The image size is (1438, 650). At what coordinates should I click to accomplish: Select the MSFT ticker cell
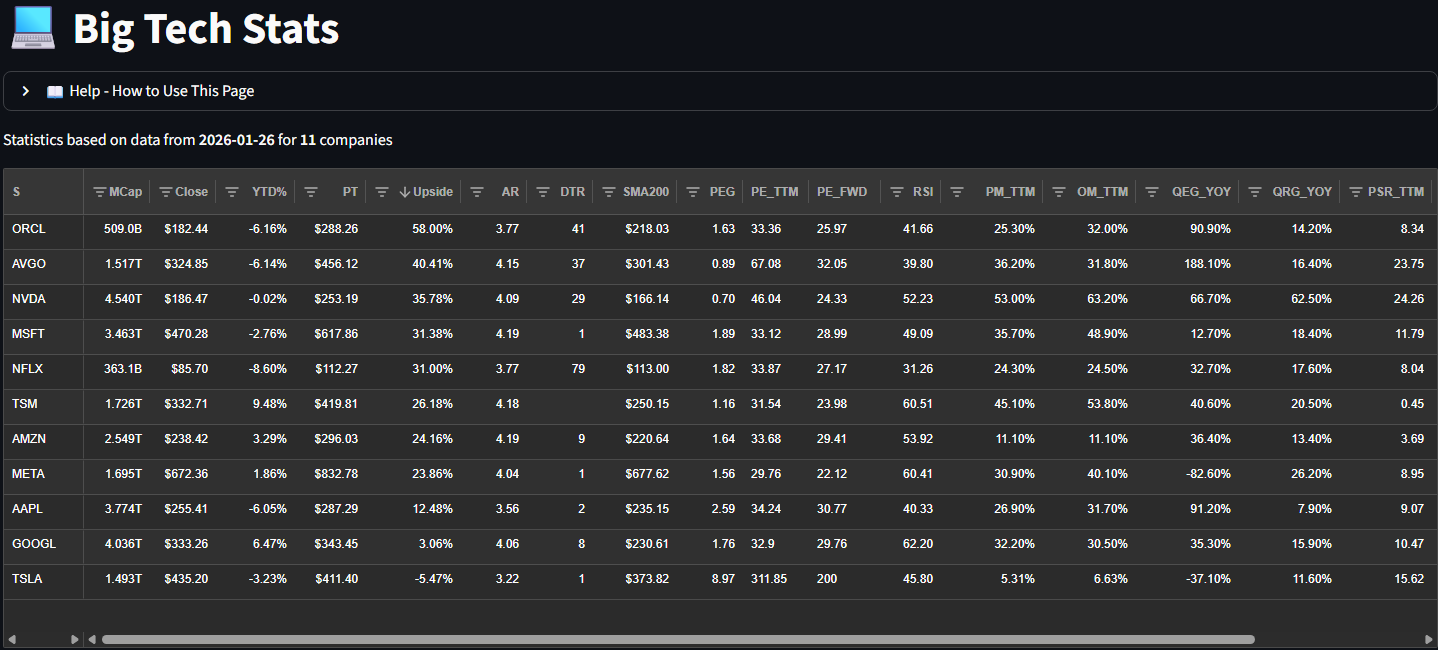click(x=43, y=335)
